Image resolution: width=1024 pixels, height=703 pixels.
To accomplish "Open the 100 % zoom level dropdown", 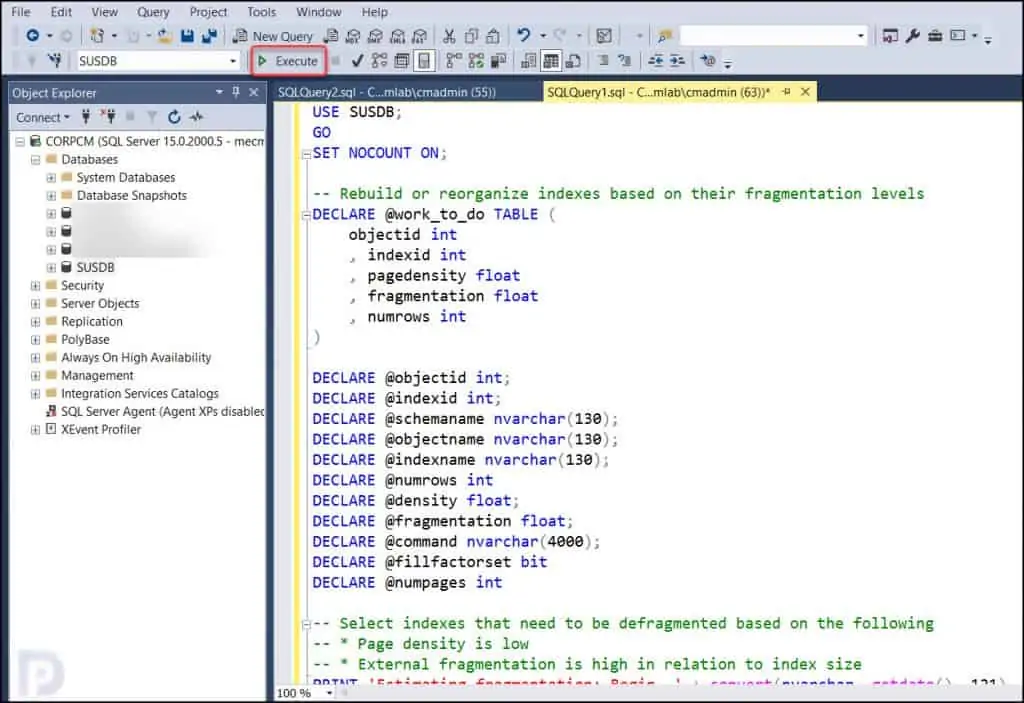I will coord(330,693).
